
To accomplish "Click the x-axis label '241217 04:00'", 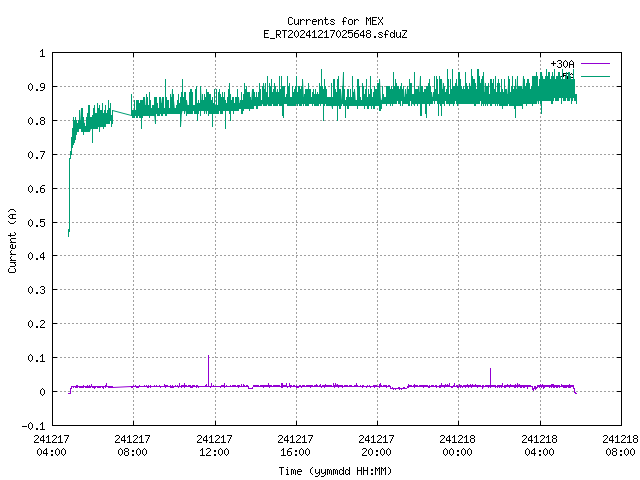I will point(51,445).
